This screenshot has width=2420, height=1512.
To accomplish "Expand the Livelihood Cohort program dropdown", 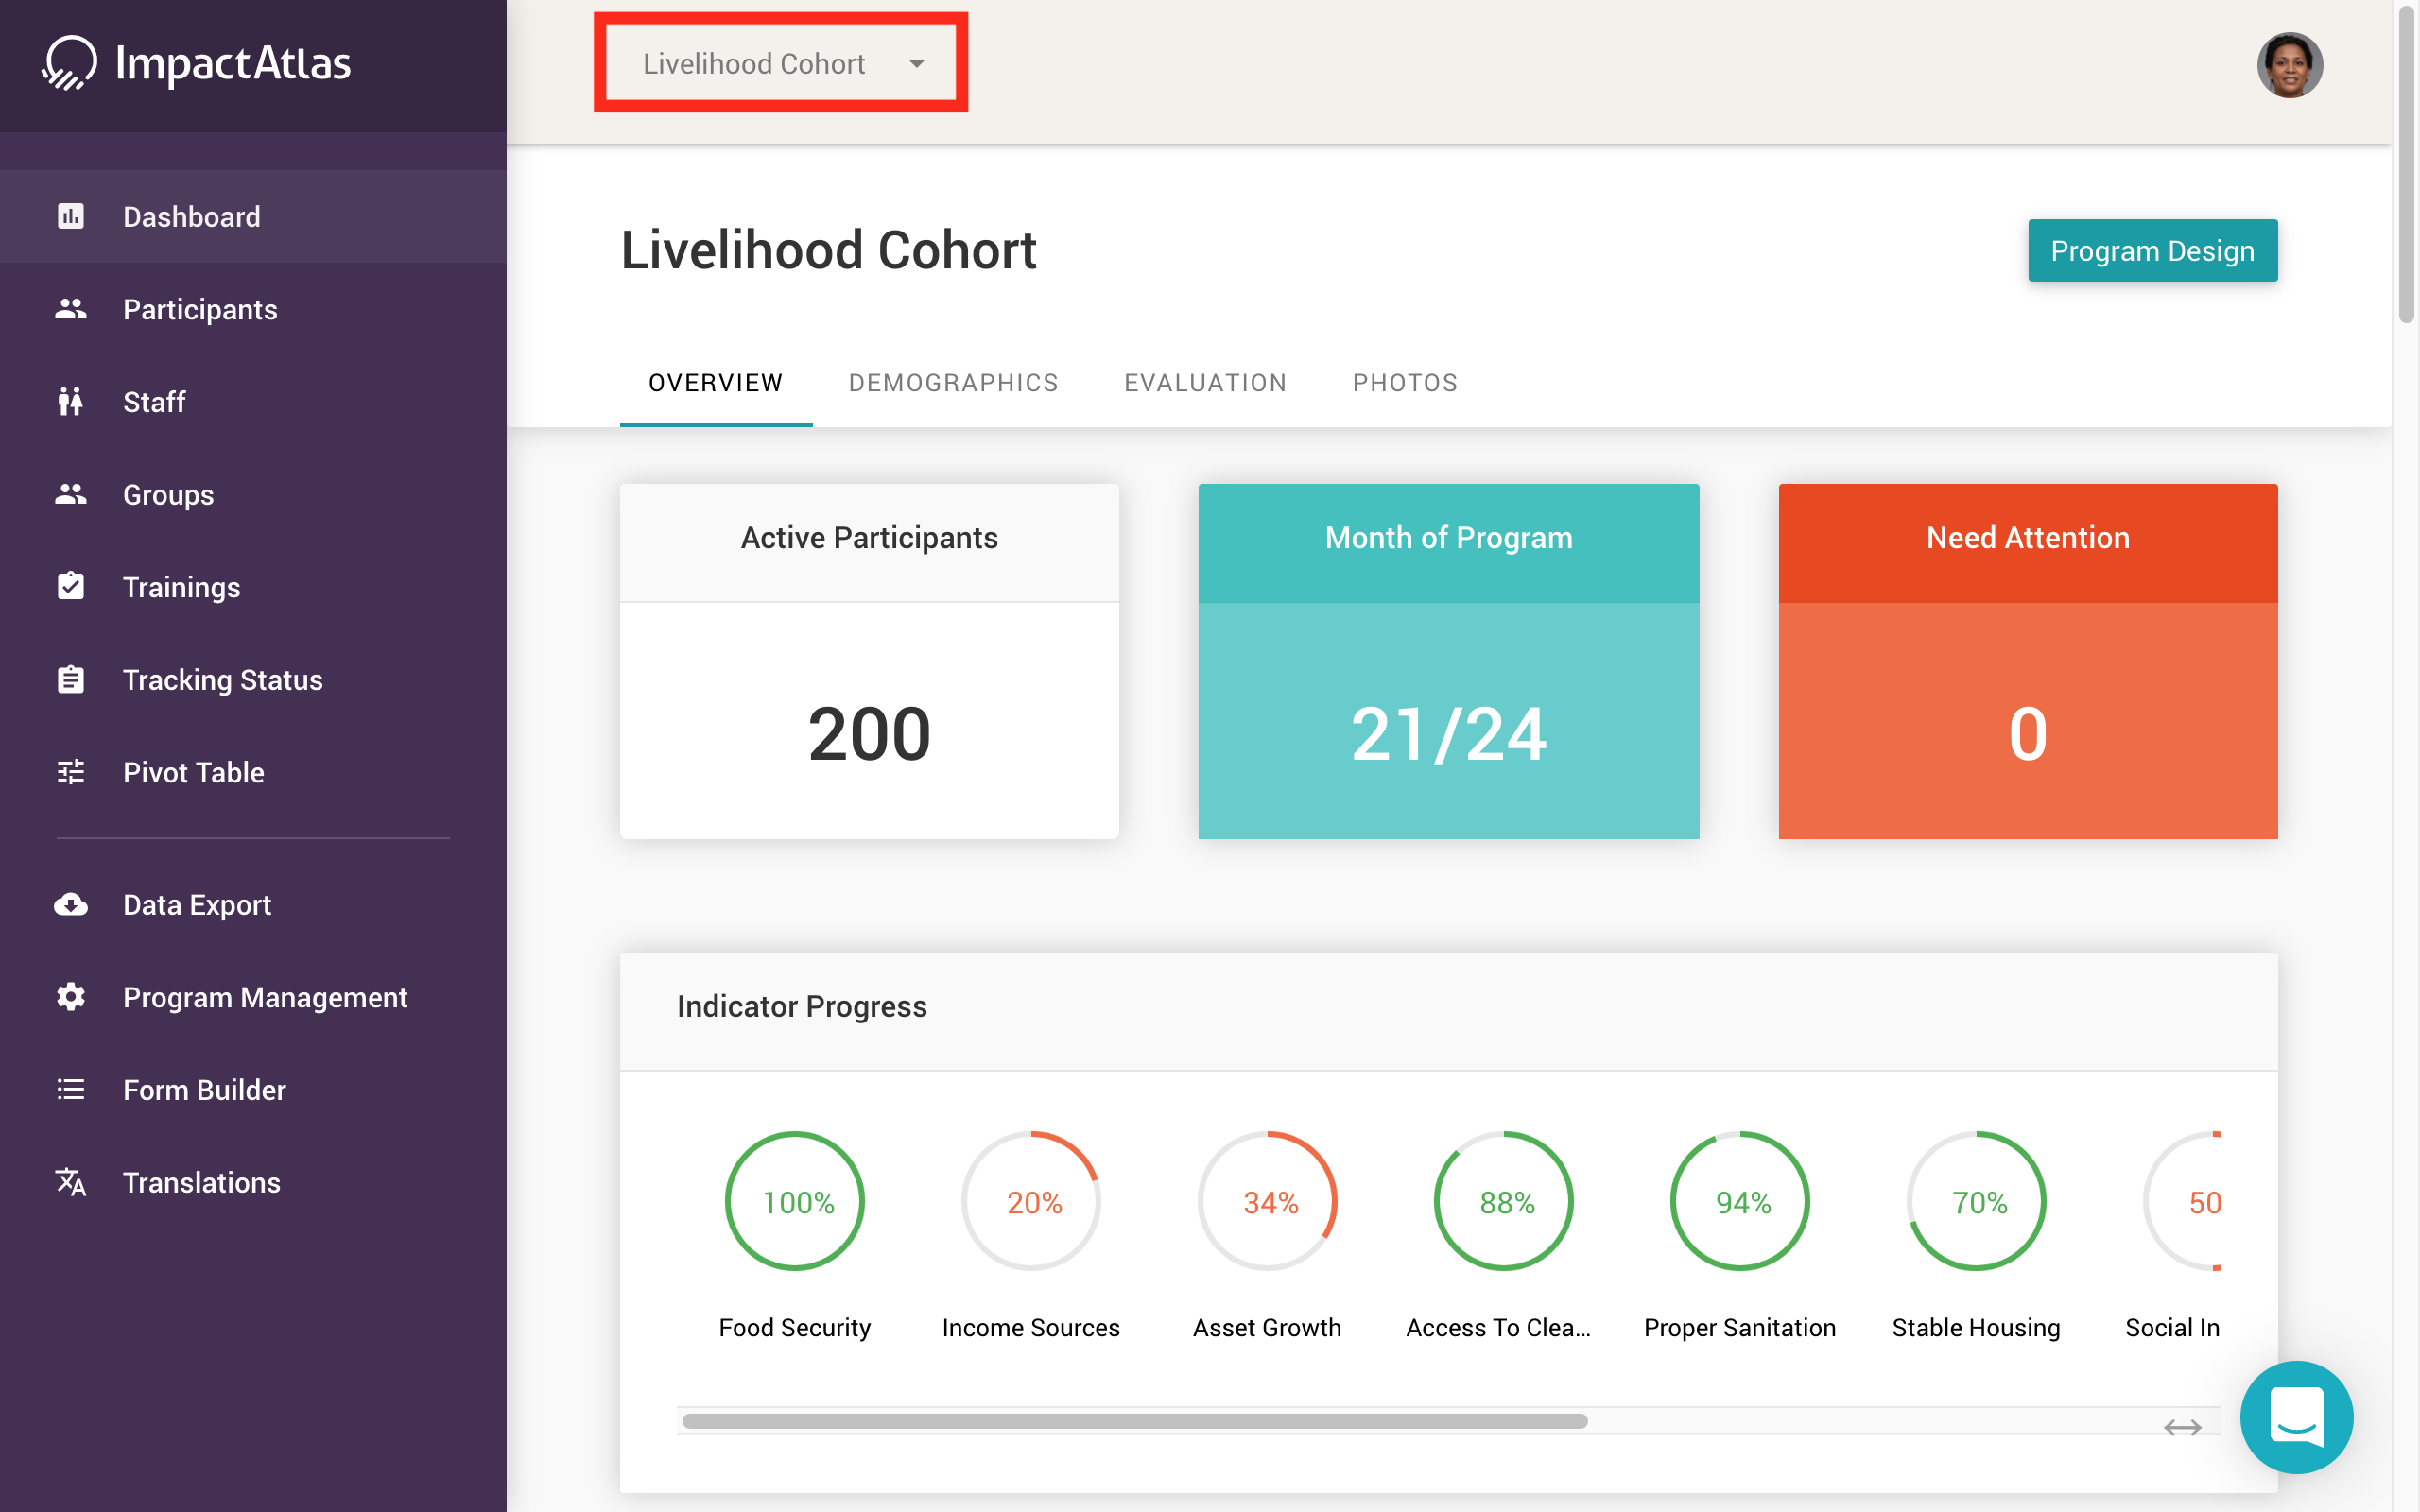I will [x=755, y=64].
